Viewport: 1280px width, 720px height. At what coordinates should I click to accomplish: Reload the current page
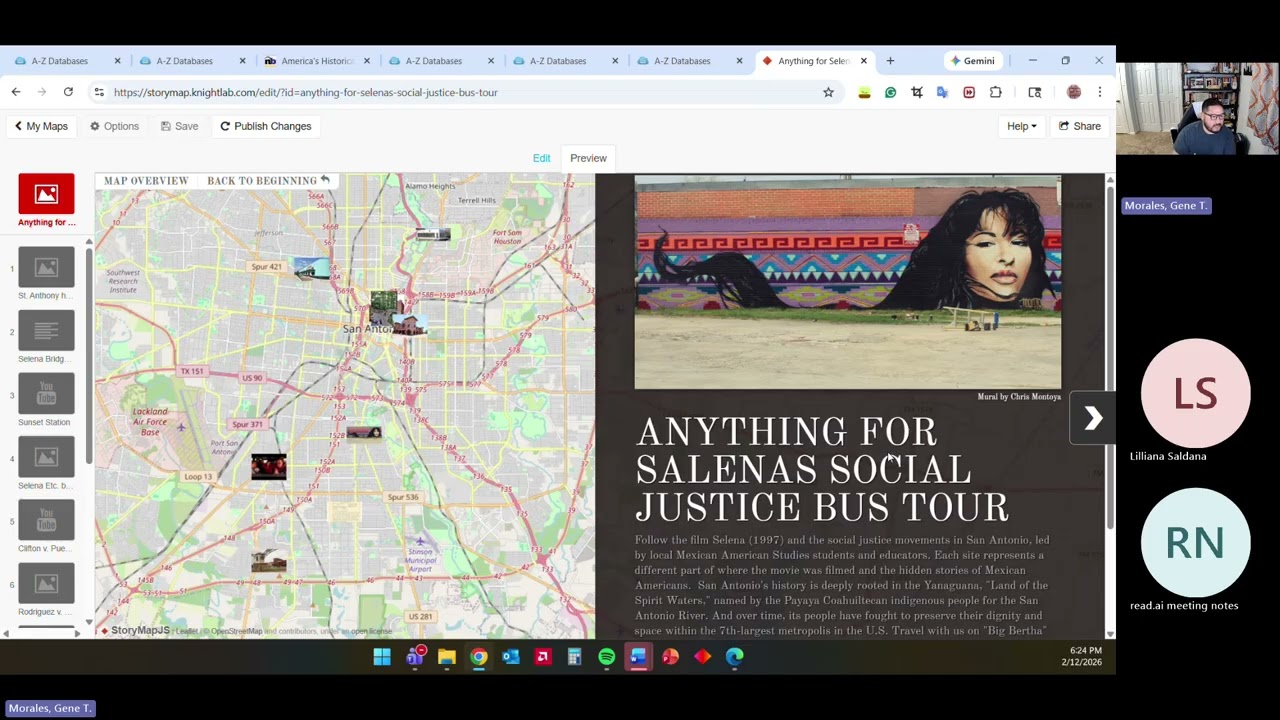click(x=68, y=92)
